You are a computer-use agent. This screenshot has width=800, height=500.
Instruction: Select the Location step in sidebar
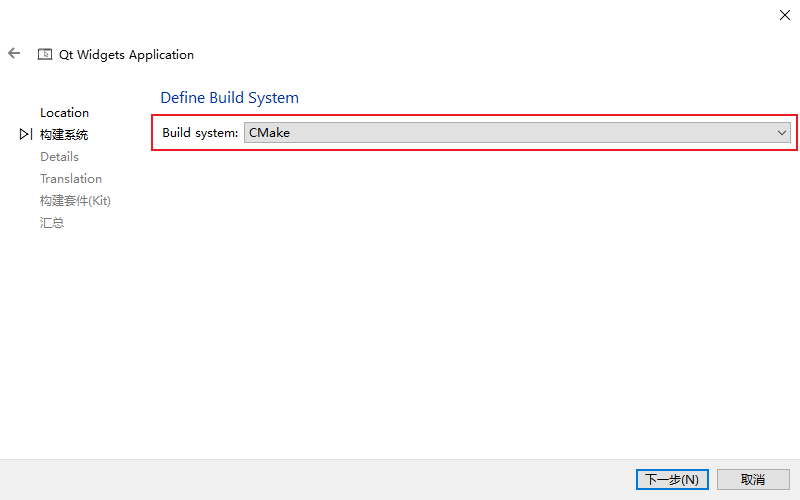pos(64,113)
